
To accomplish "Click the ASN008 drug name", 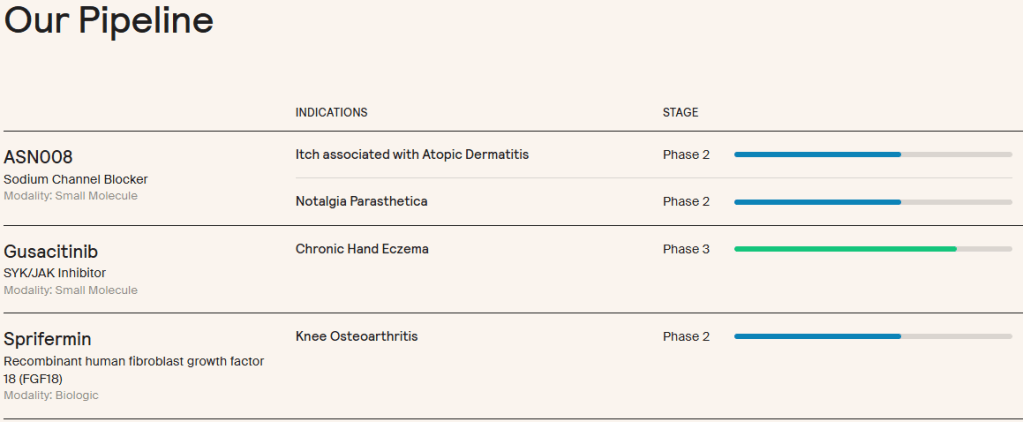I will click(38, 157).
